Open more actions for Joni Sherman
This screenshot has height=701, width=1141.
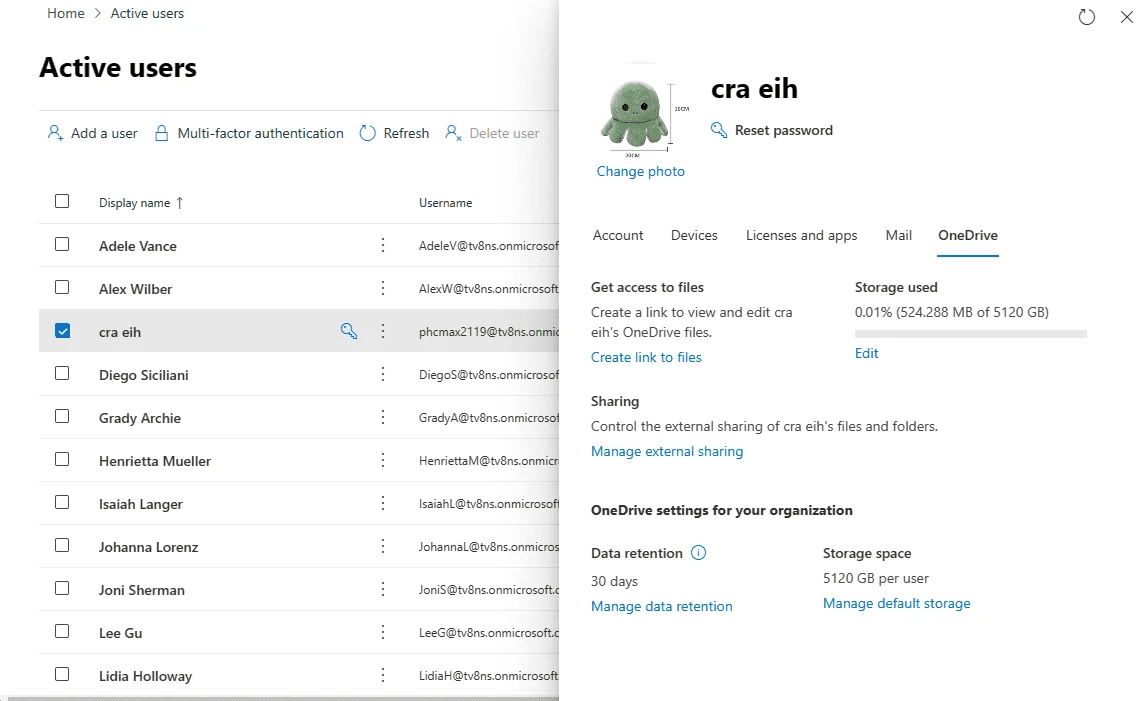[383, 589]
